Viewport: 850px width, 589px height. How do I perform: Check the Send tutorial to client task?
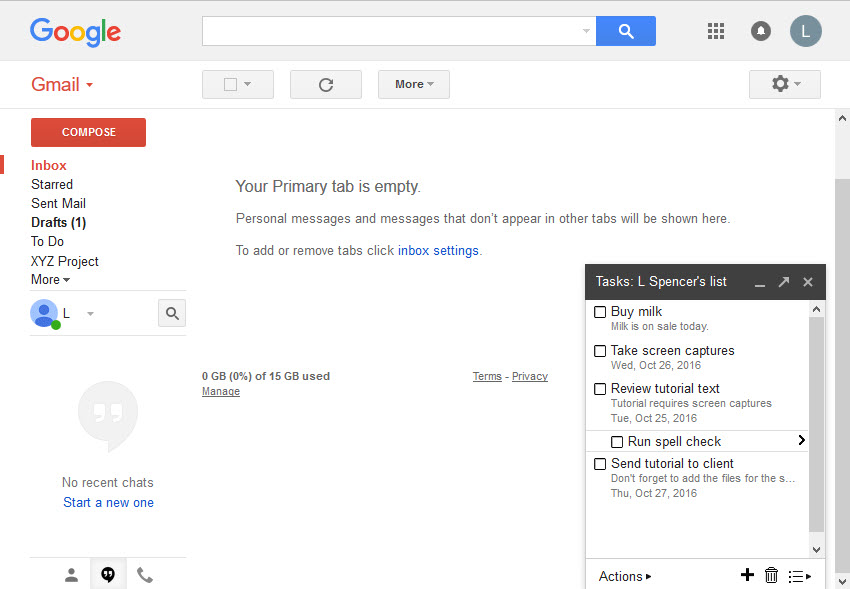point(599,463)
